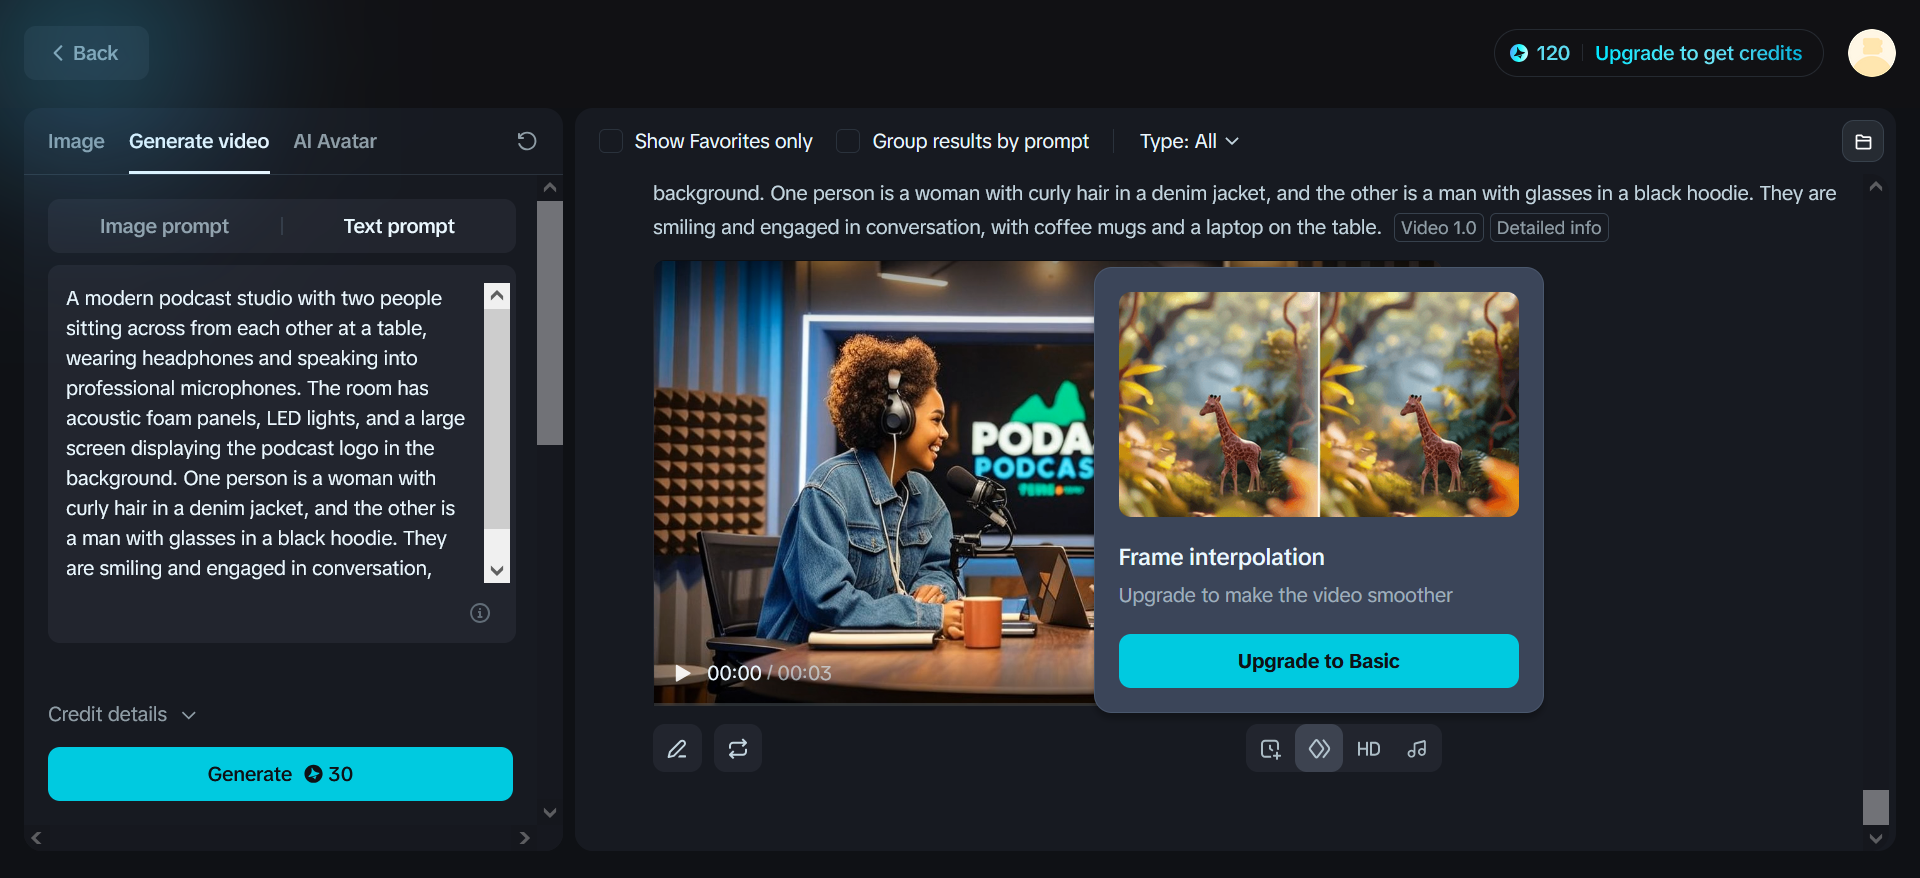Reset settings with the circular arrow icon
The image size is (1920, 878).
pyautogui.click(x=527, y=141)
